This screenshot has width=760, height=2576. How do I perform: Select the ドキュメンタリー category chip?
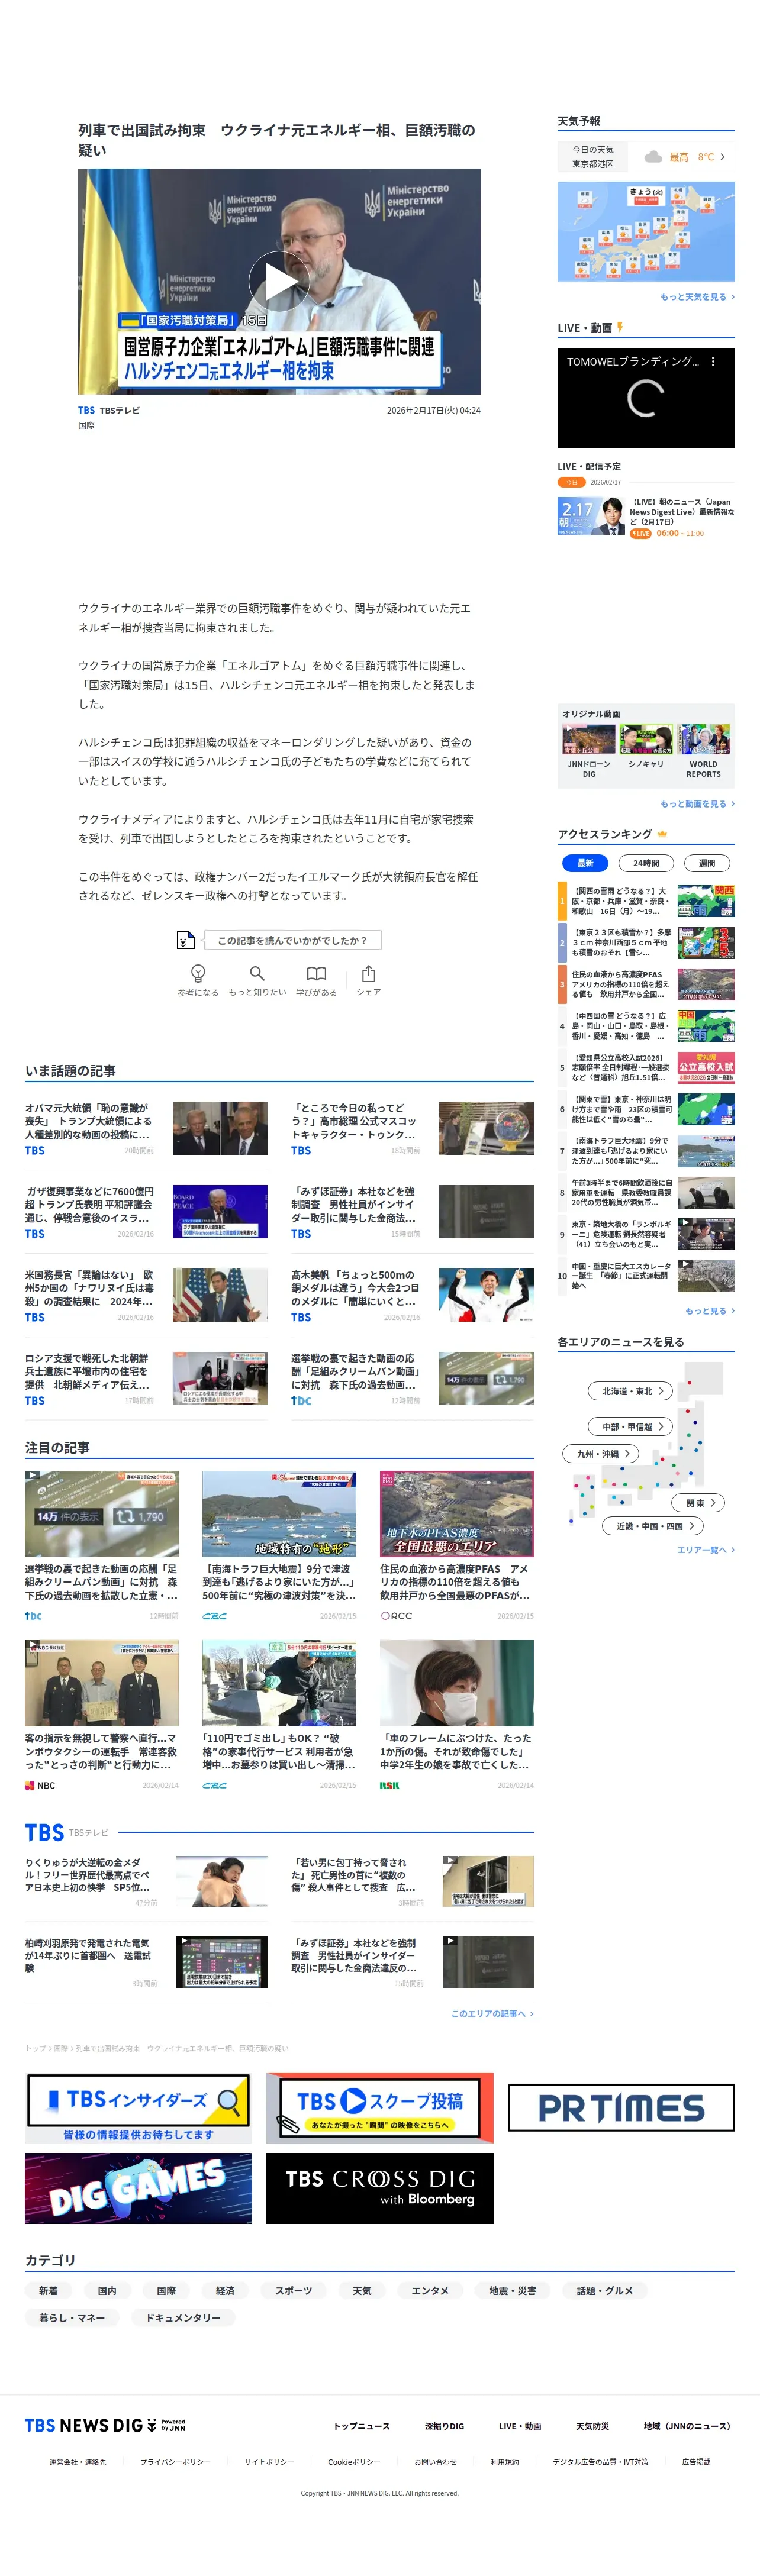coord(183,2318)
